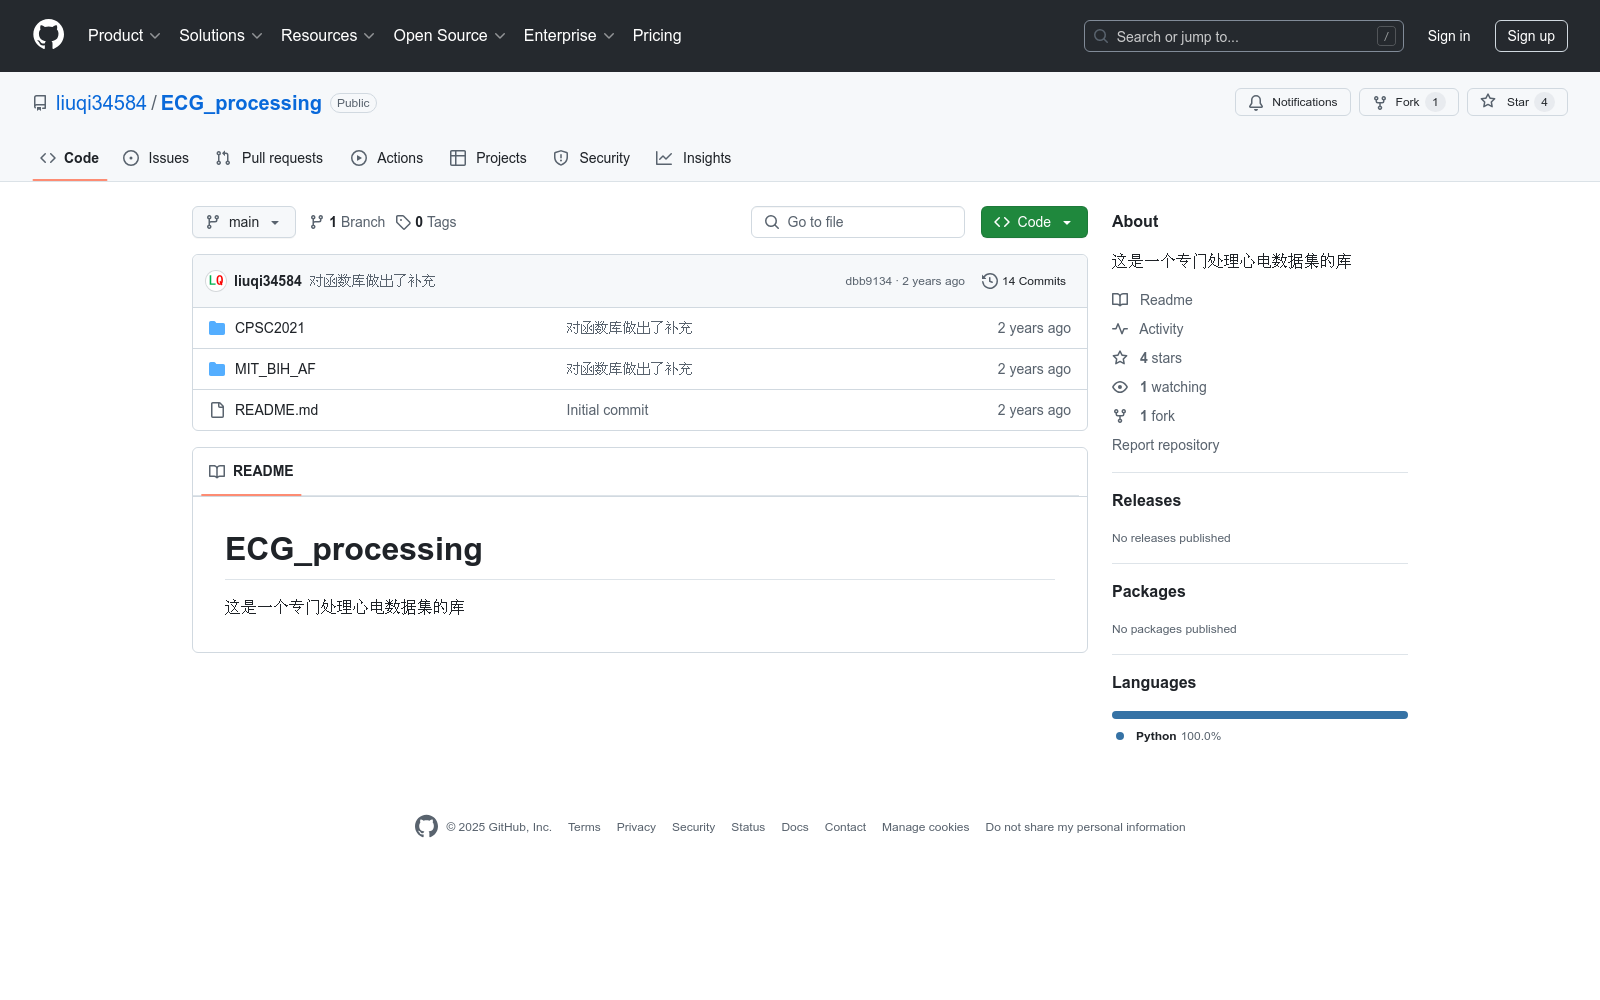Screen dimensions: 1600x1000
Task: Click the Initial commit message
Action: click(x=607, y=410)
